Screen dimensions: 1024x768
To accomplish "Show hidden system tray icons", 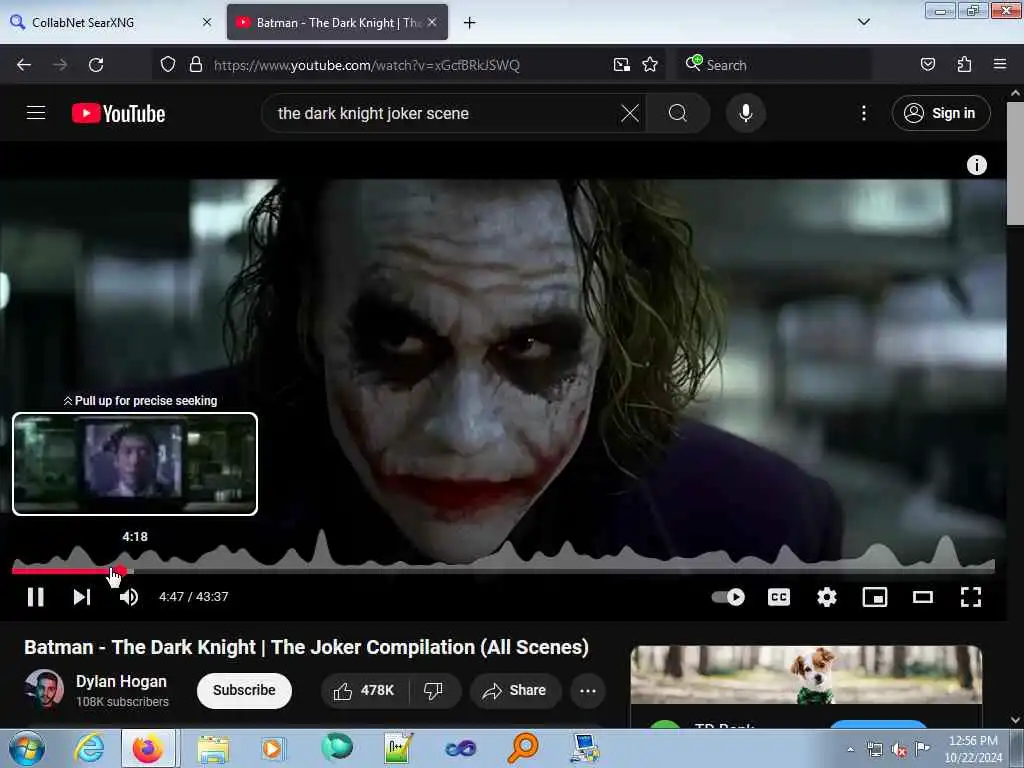I will pos(850,749).
